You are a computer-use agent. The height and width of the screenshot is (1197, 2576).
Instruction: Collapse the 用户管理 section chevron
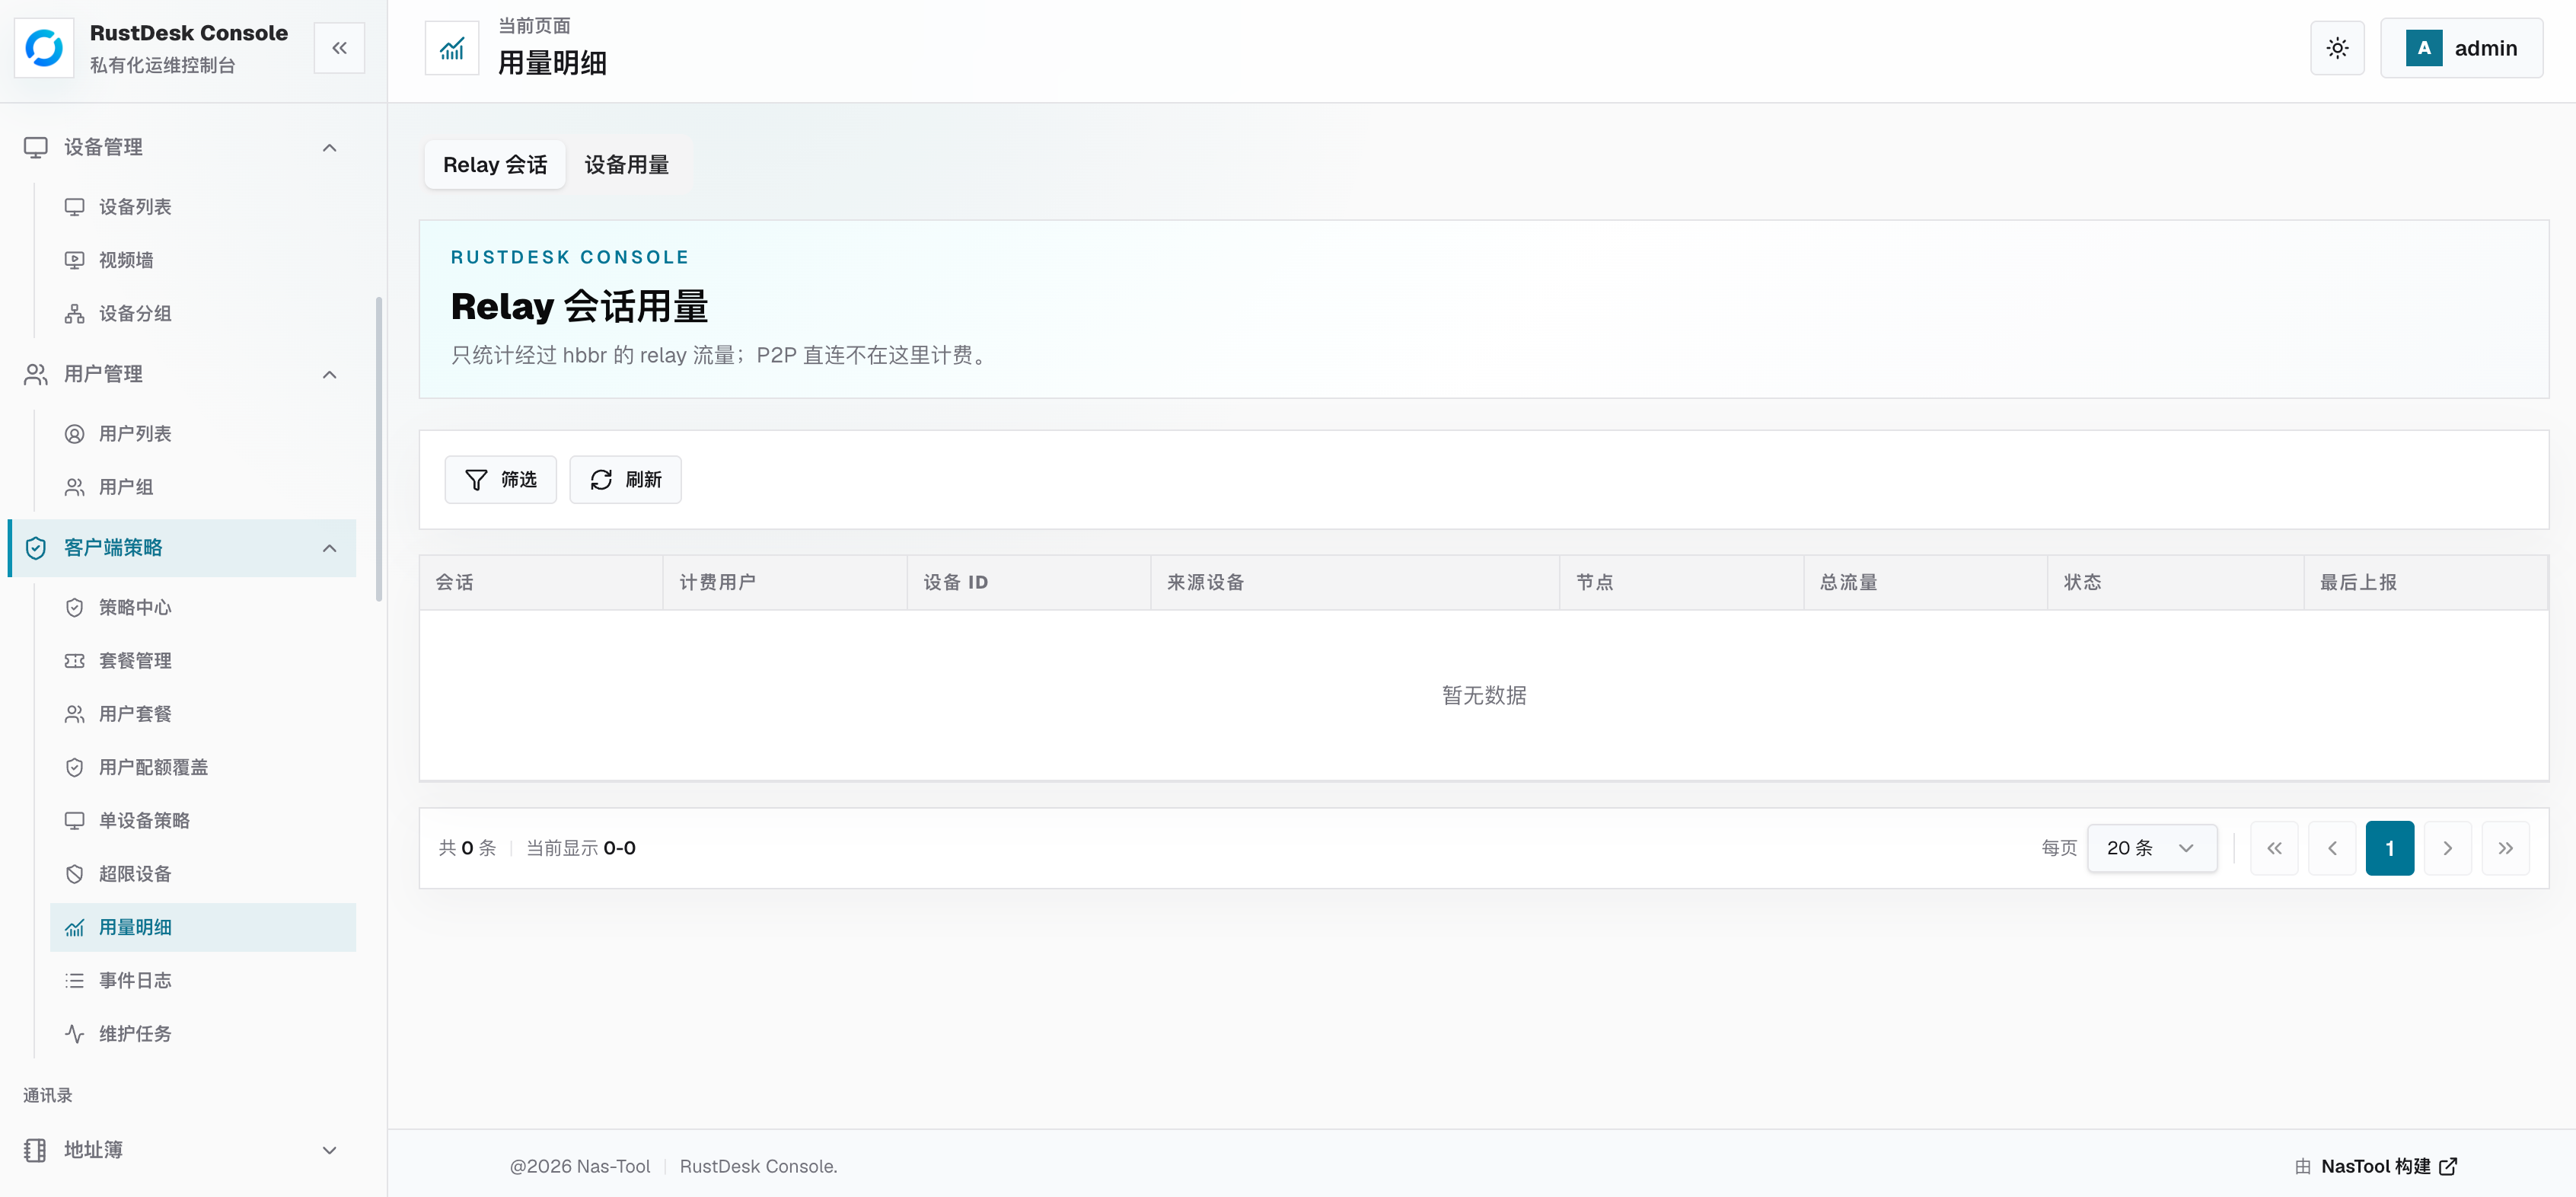tap(330, 374)
